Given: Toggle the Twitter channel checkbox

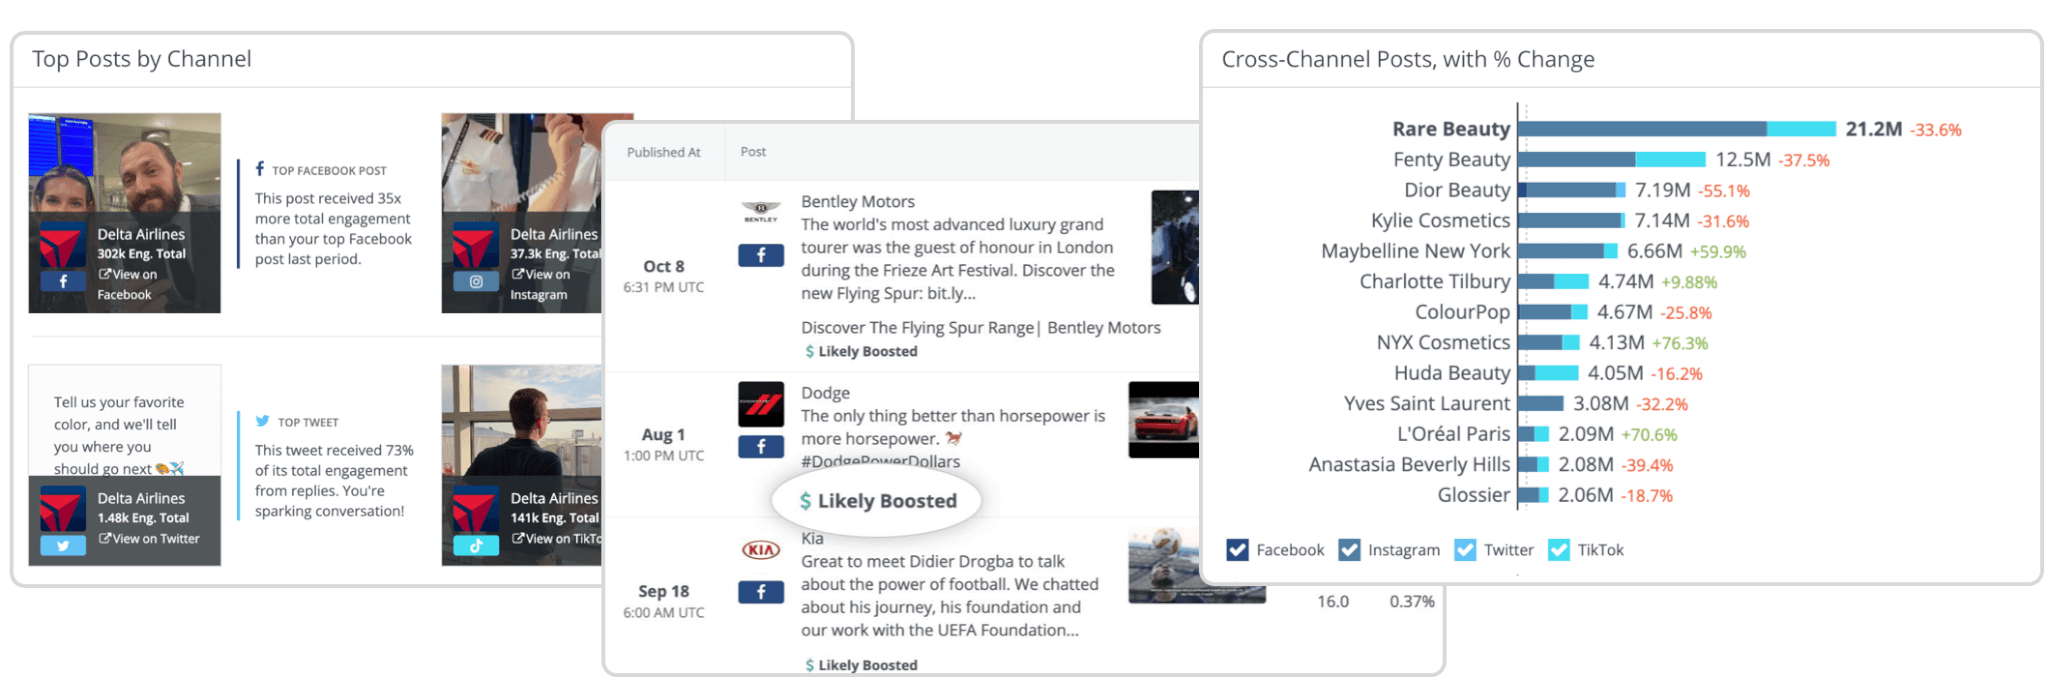Looking at the screenshot, I should [1465, 550].
